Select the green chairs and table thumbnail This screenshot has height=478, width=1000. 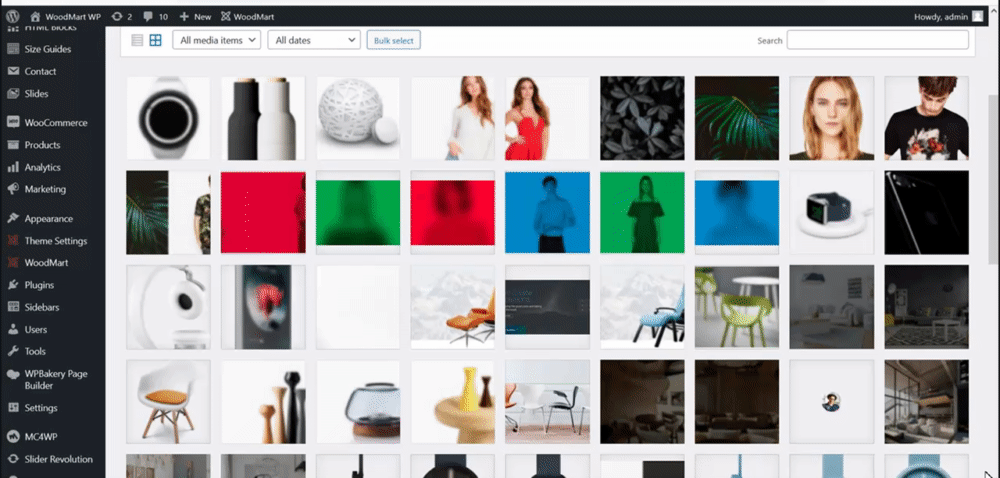coord(737,307)
